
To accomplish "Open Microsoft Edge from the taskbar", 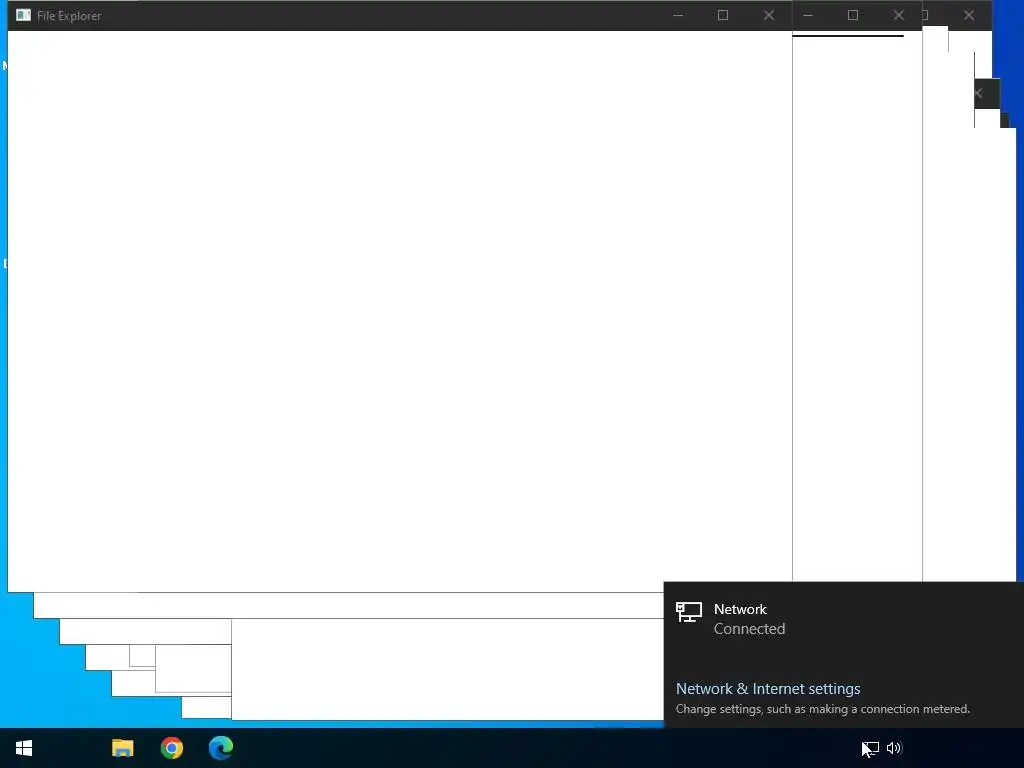I will (221, 748).
